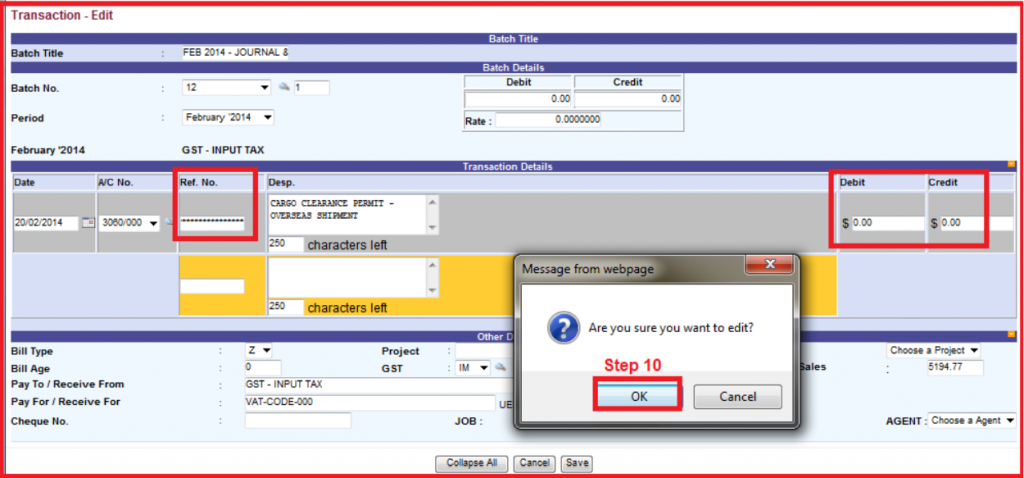
Task: Open the date calendar picker icon
Action: (x=88, y=222)
